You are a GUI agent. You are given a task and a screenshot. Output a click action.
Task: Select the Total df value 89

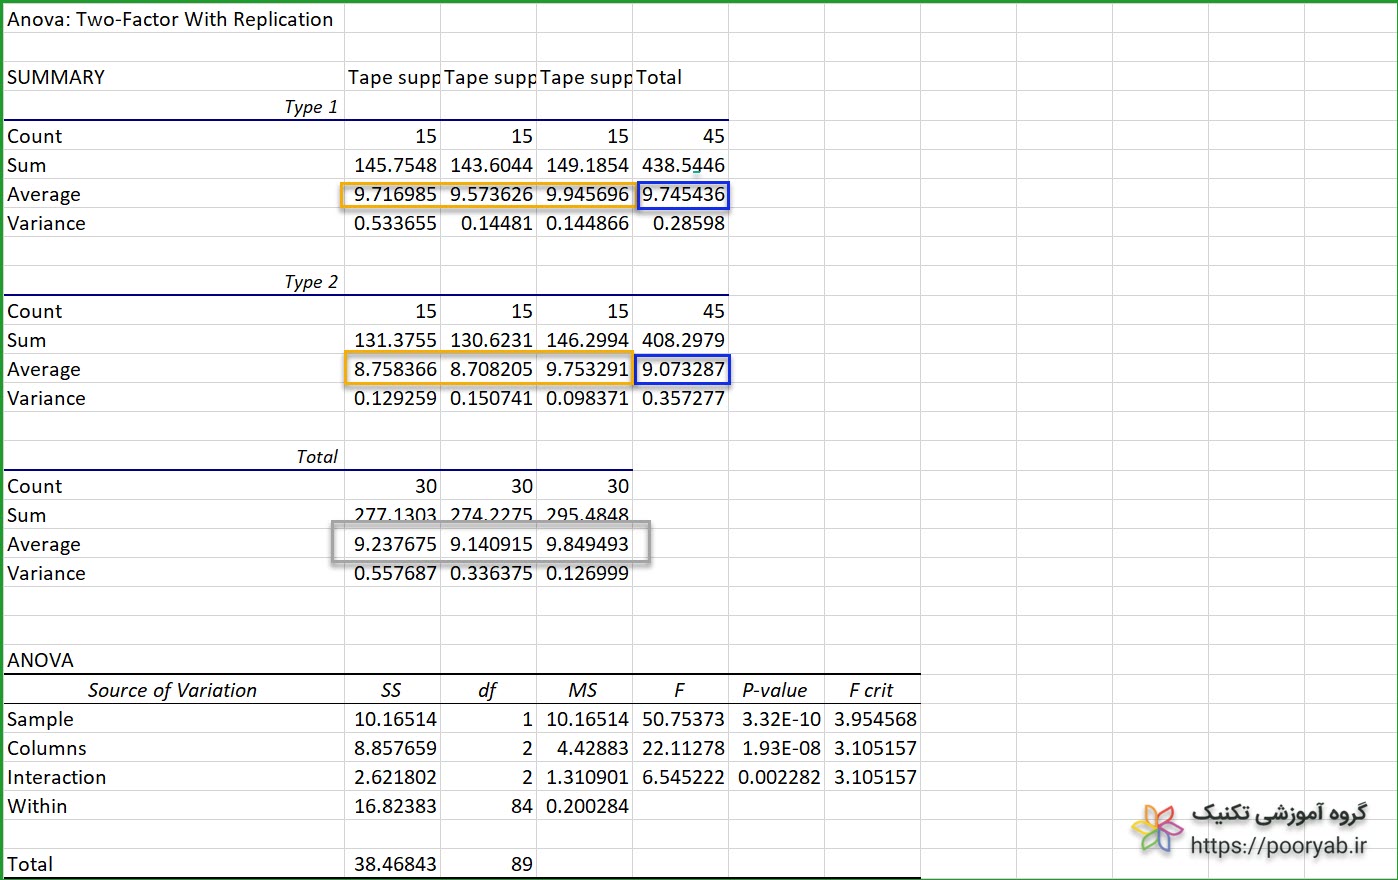[521, 865]
